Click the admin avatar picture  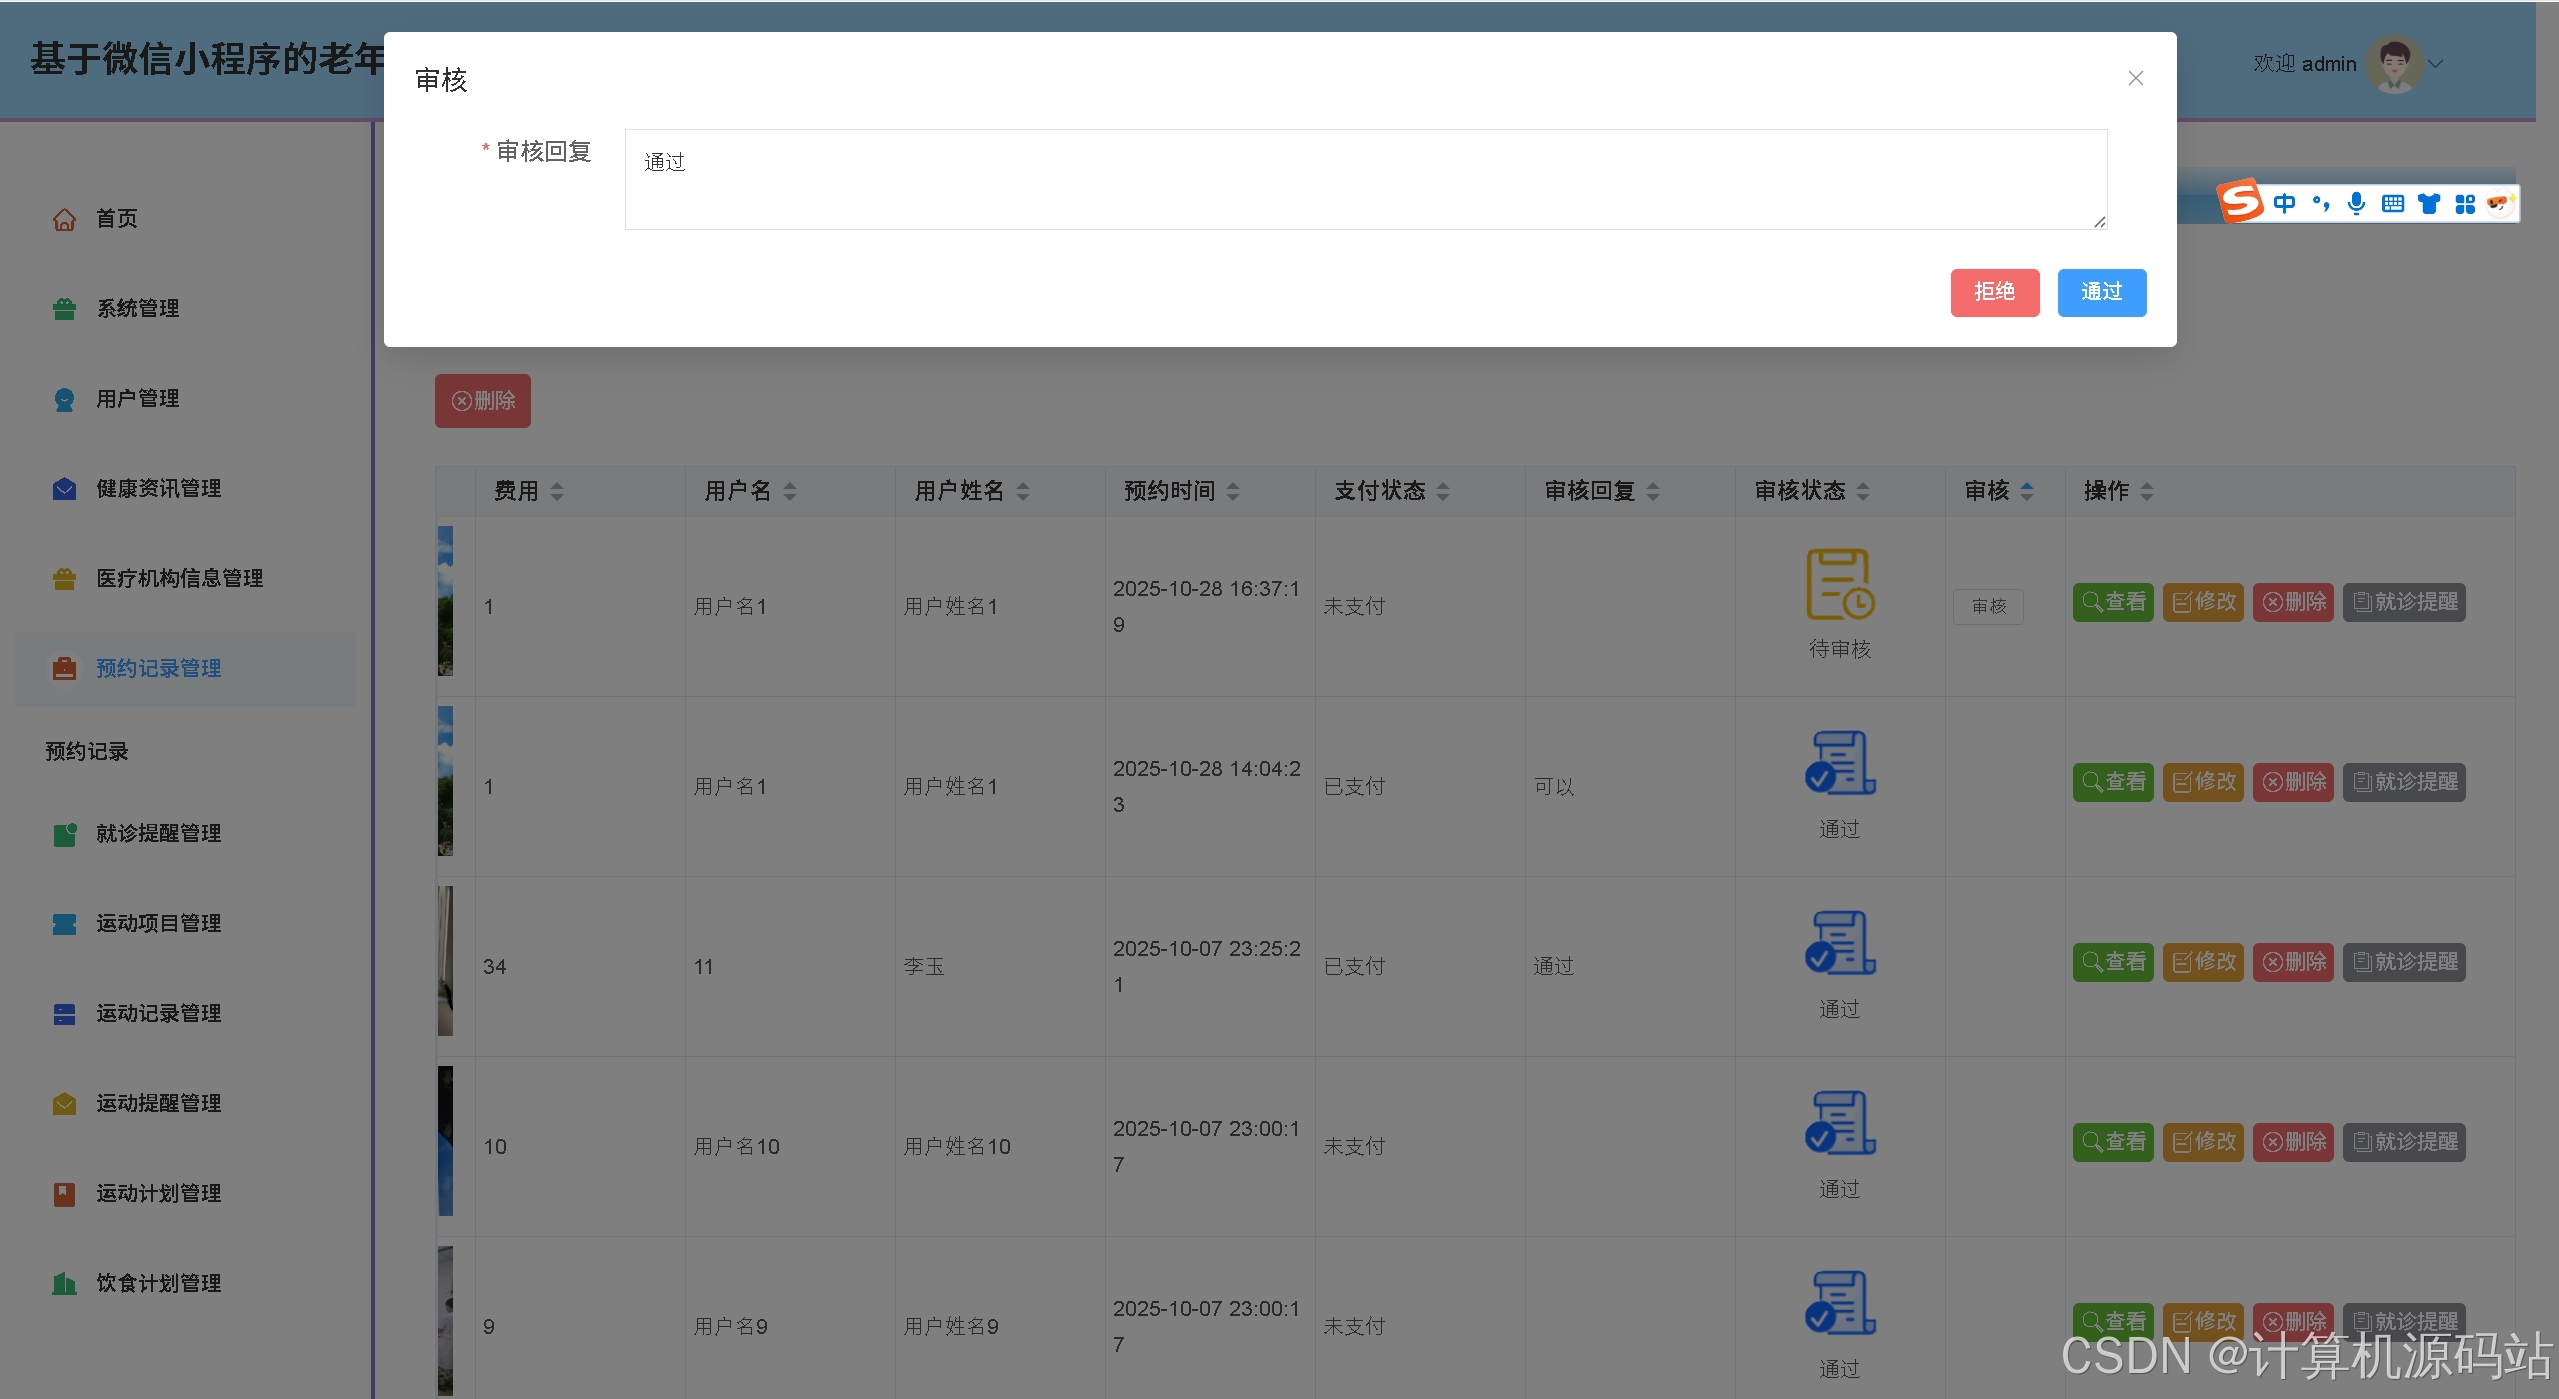(x=2394, y=64)
